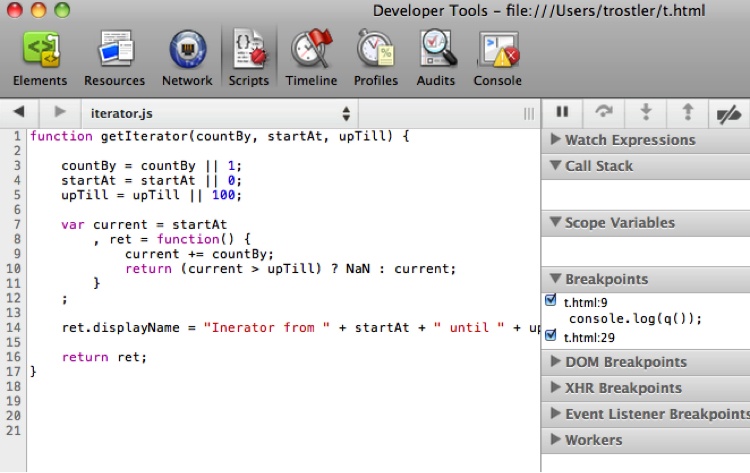Click the red close window button
Screen dimensions: 750x473
click(x=15, y=10)
